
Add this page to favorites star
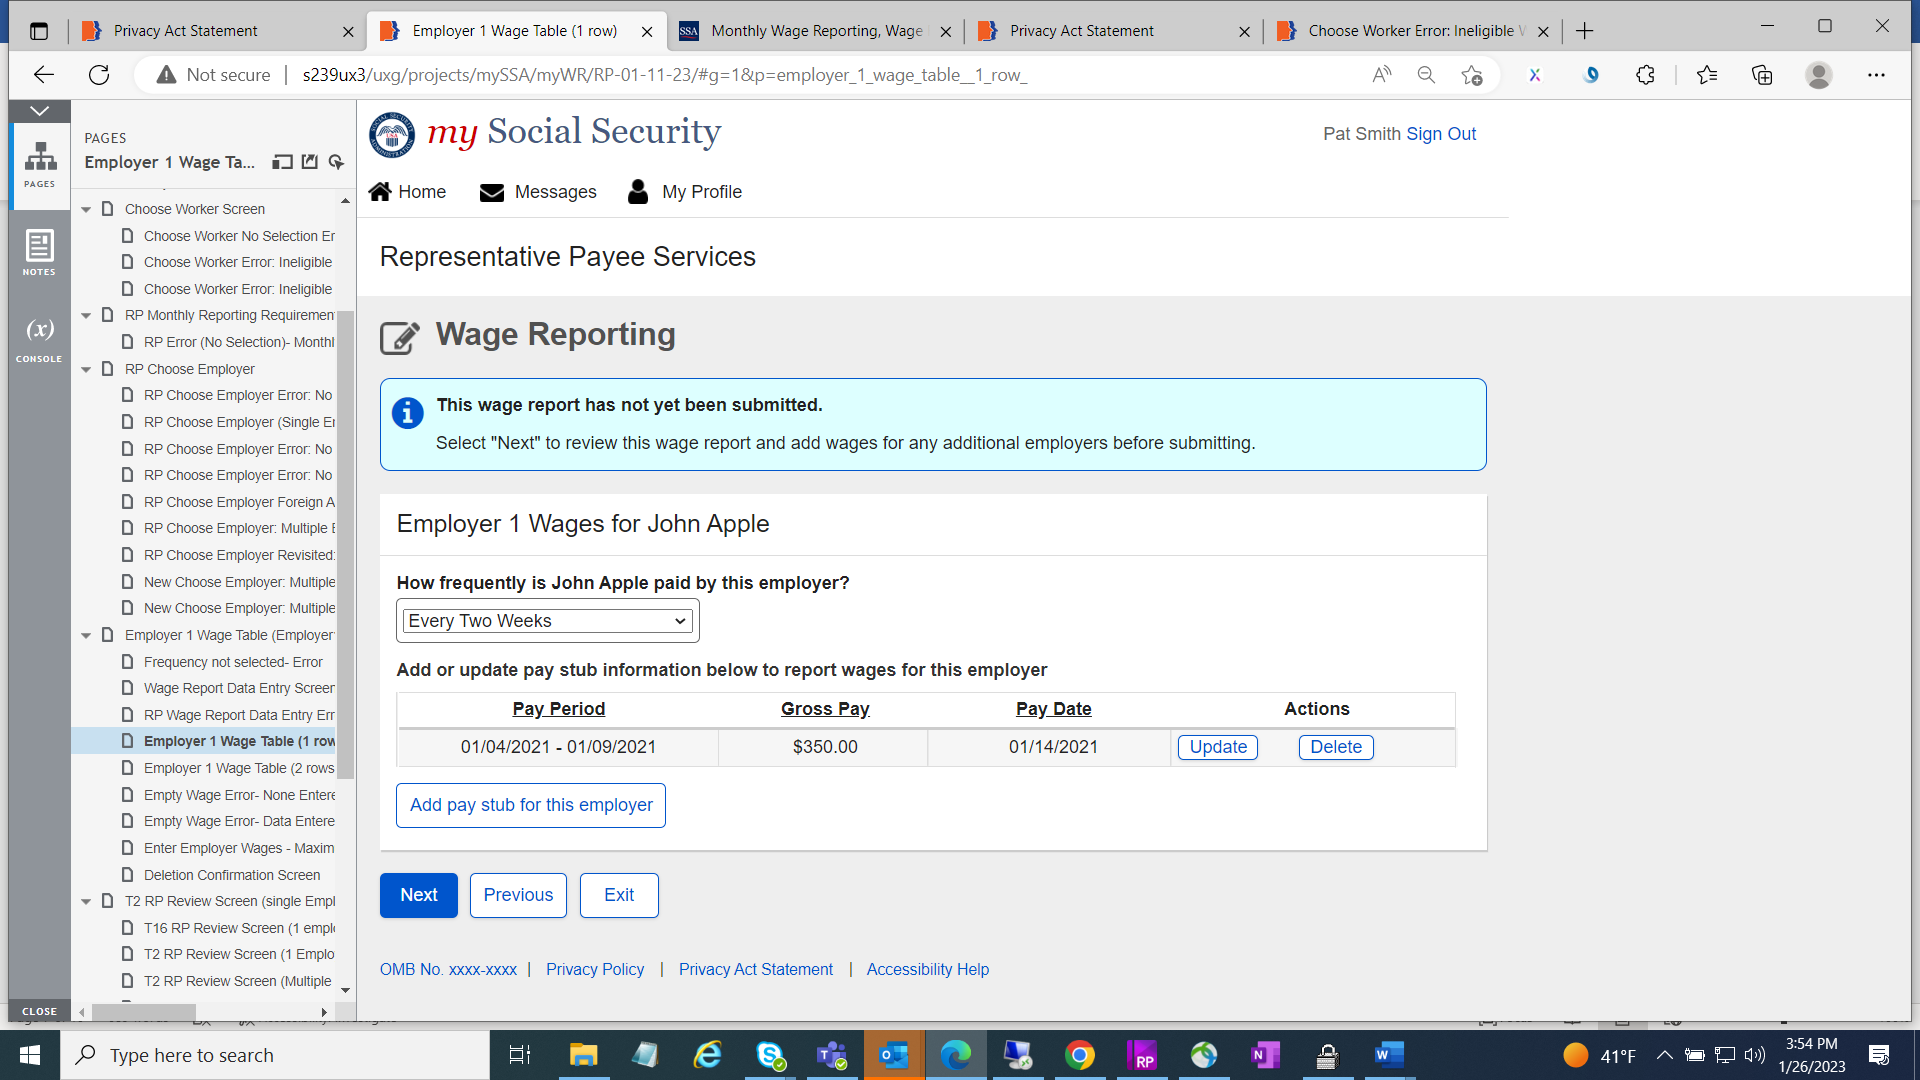click(x=1471, y=75)
